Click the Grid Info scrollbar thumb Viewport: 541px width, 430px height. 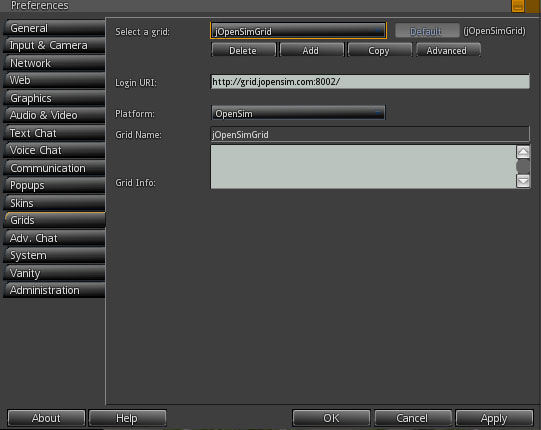point(523,166)
